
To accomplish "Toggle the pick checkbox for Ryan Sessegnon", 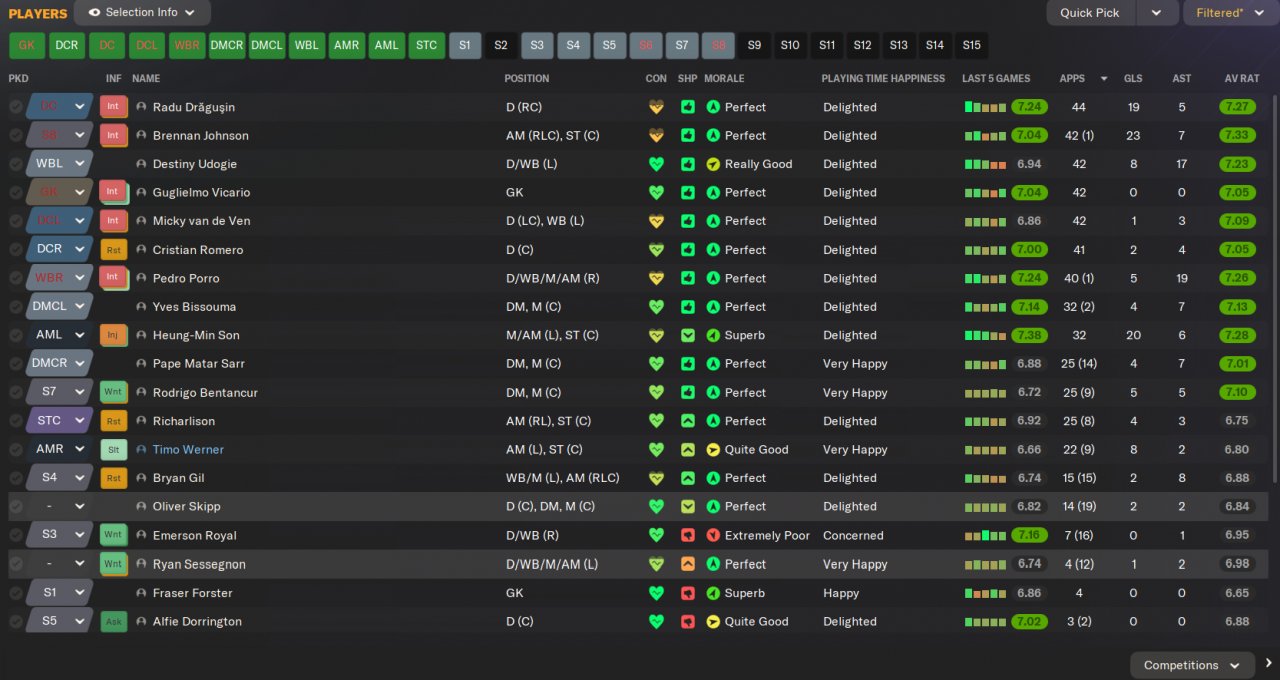I will [16, 564].
